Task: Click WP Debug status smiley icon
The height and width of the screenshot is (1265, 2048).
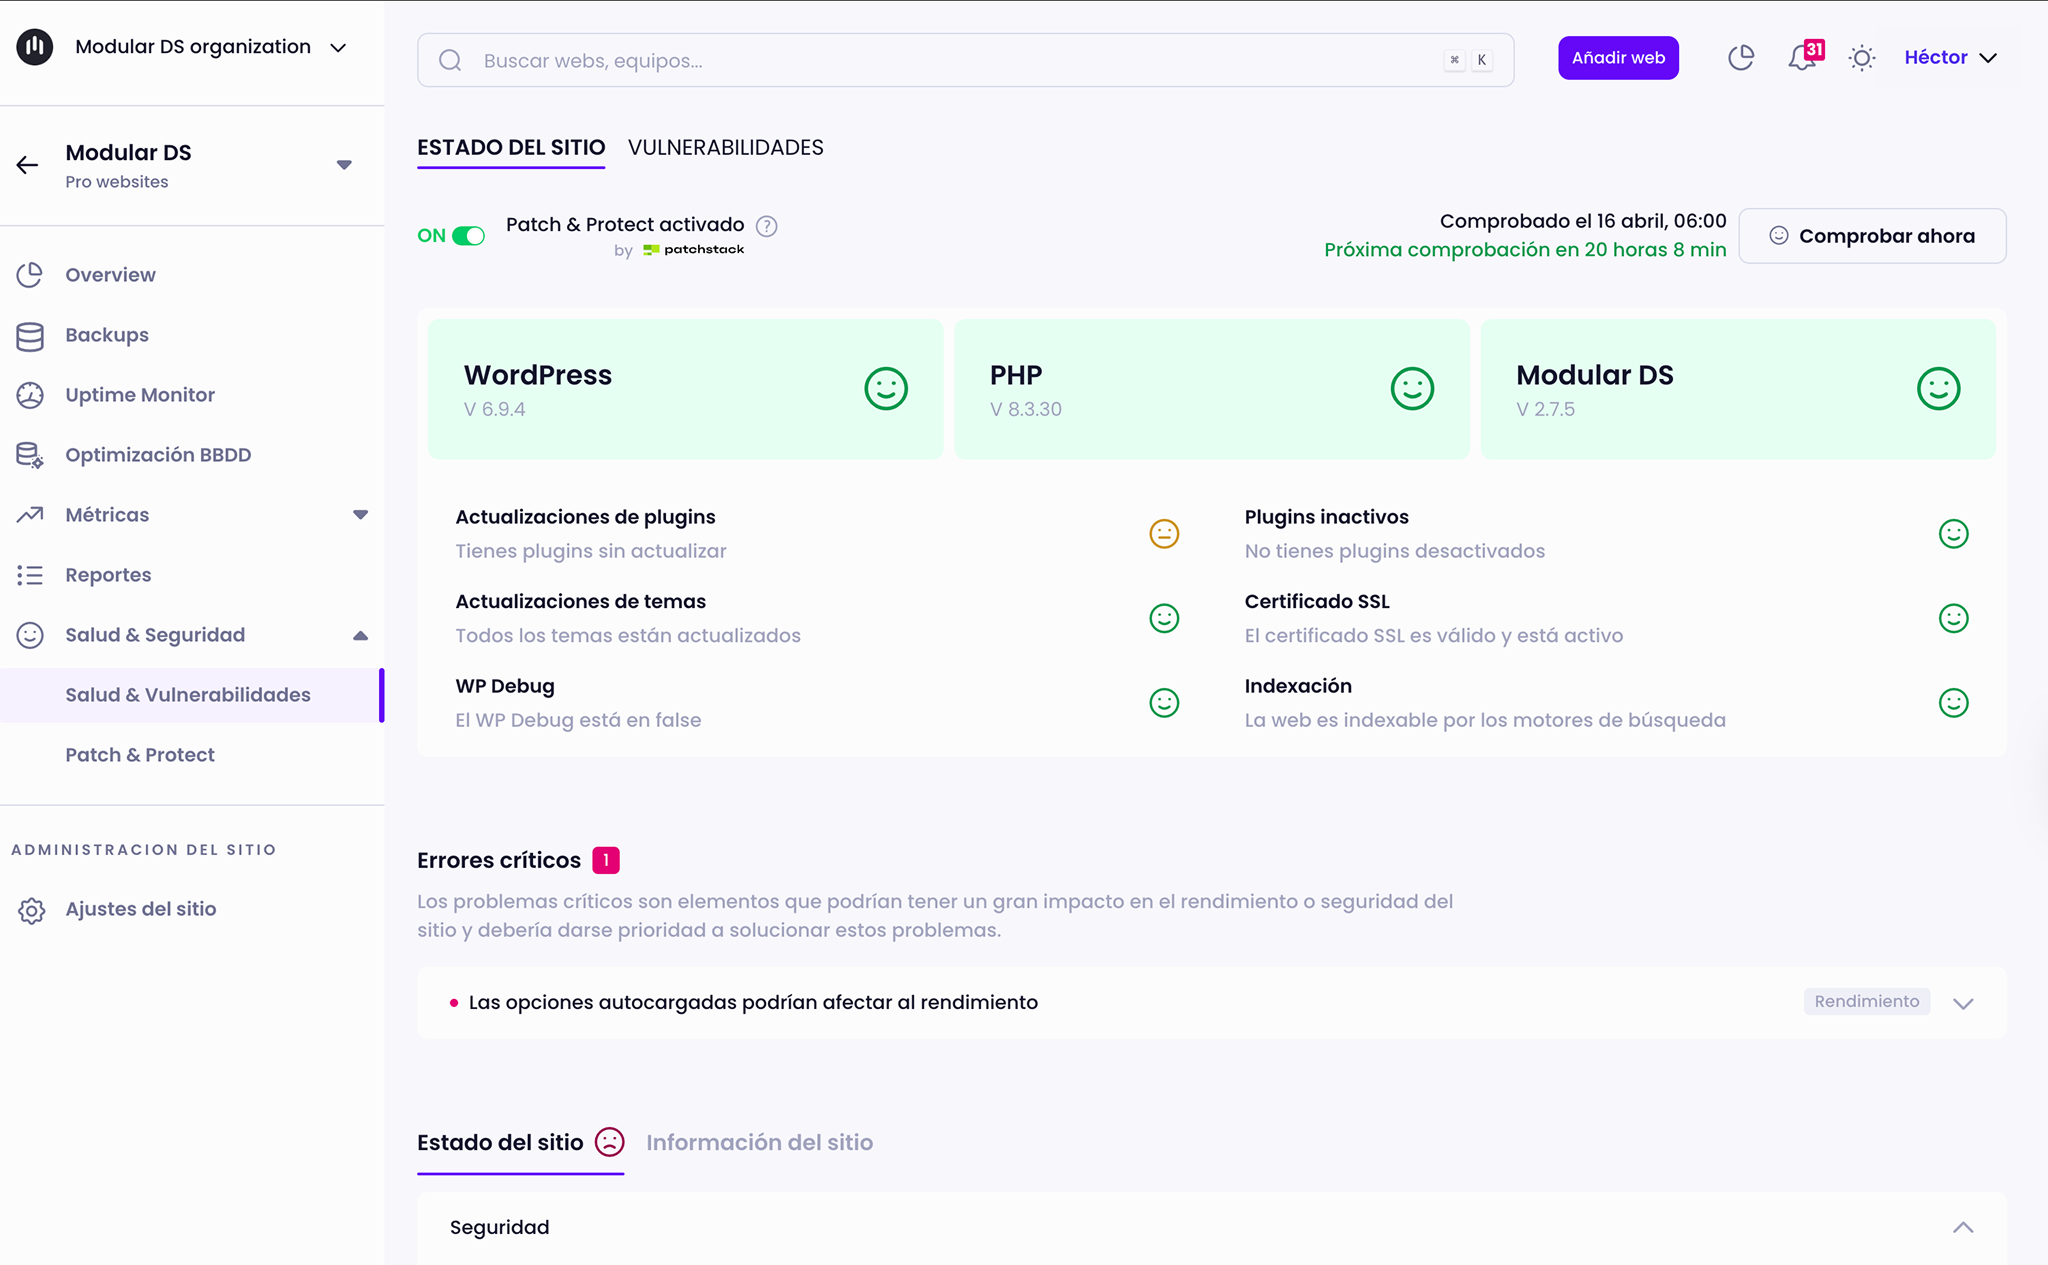Action: tap(1164, 703)
